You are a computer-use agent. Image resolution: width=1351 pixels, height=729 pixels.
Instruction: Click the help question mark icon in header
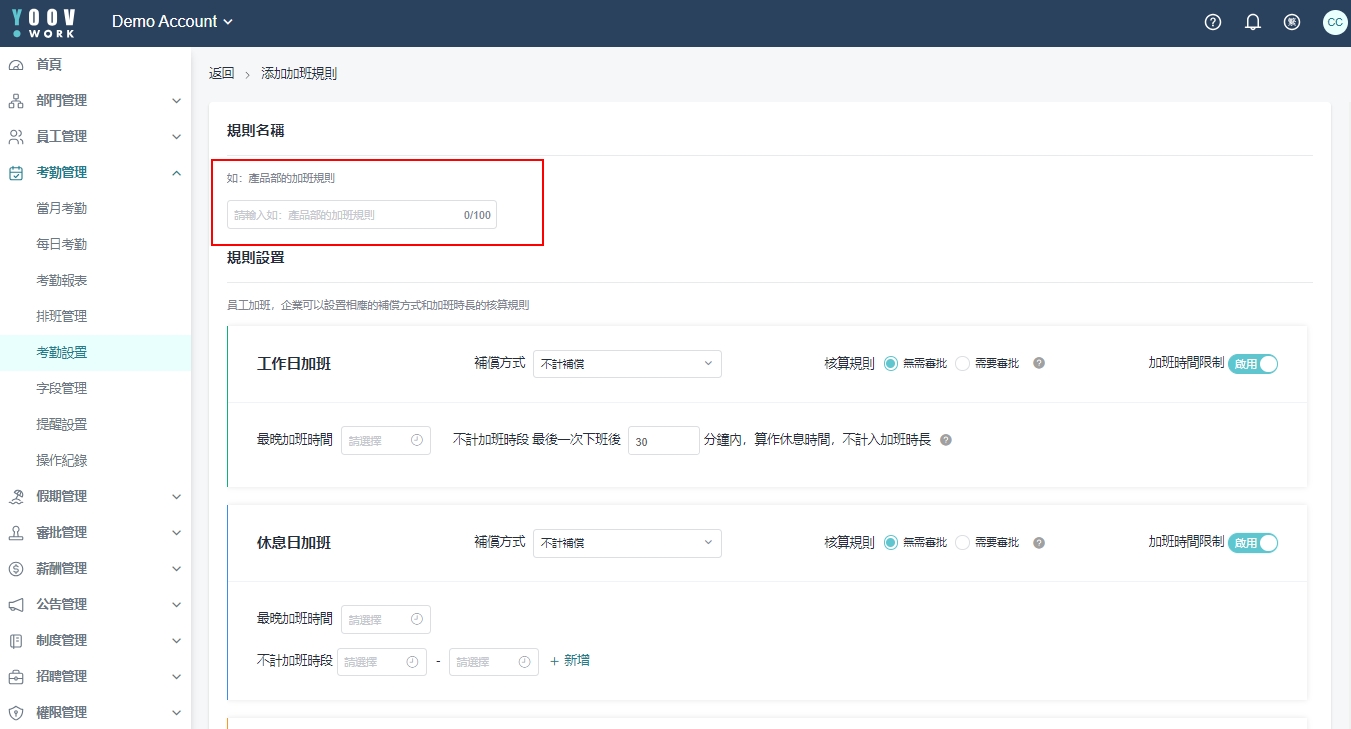1213,22
